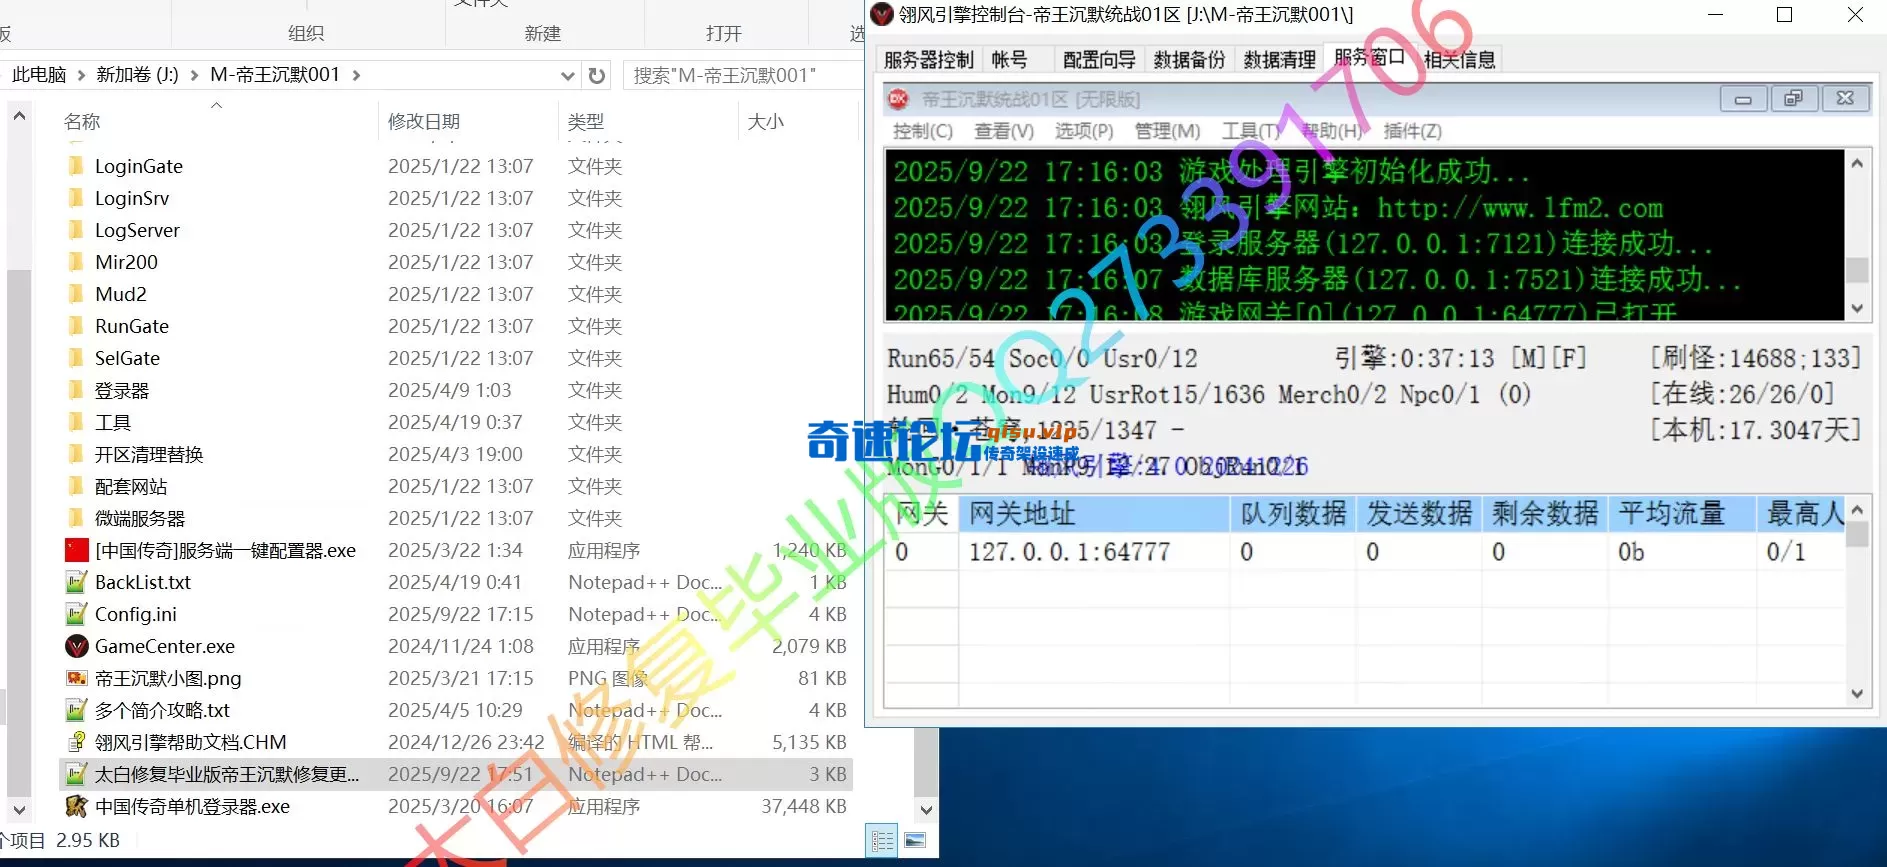
Task: Click the 发送数据 column header
Action: 1419,514
